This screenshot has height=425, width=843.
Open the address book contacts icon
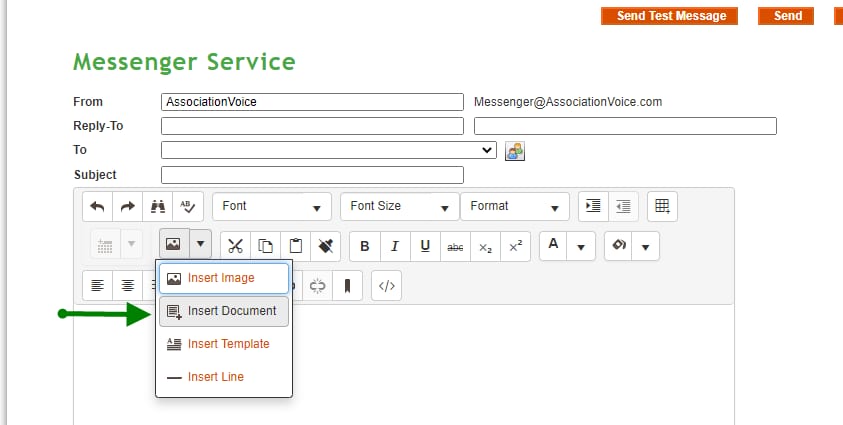[515, 151]
